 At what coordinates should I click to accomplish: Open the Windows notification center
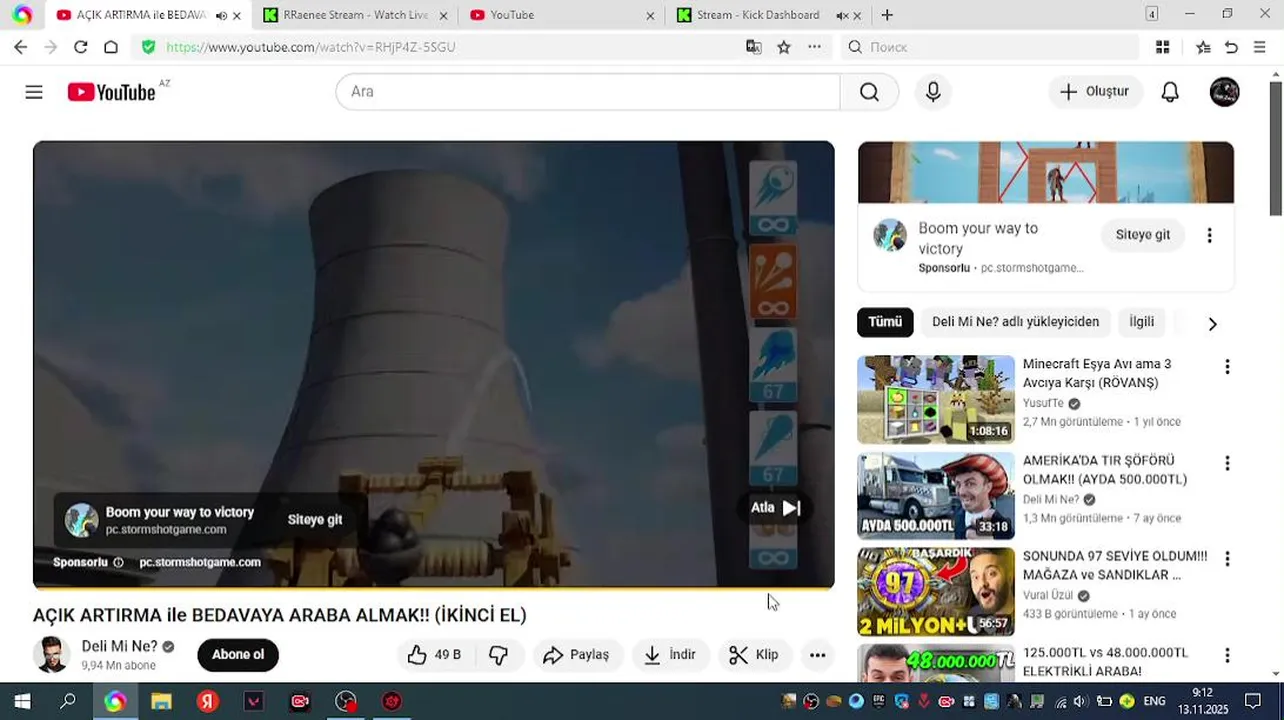tap(1252, 701)
